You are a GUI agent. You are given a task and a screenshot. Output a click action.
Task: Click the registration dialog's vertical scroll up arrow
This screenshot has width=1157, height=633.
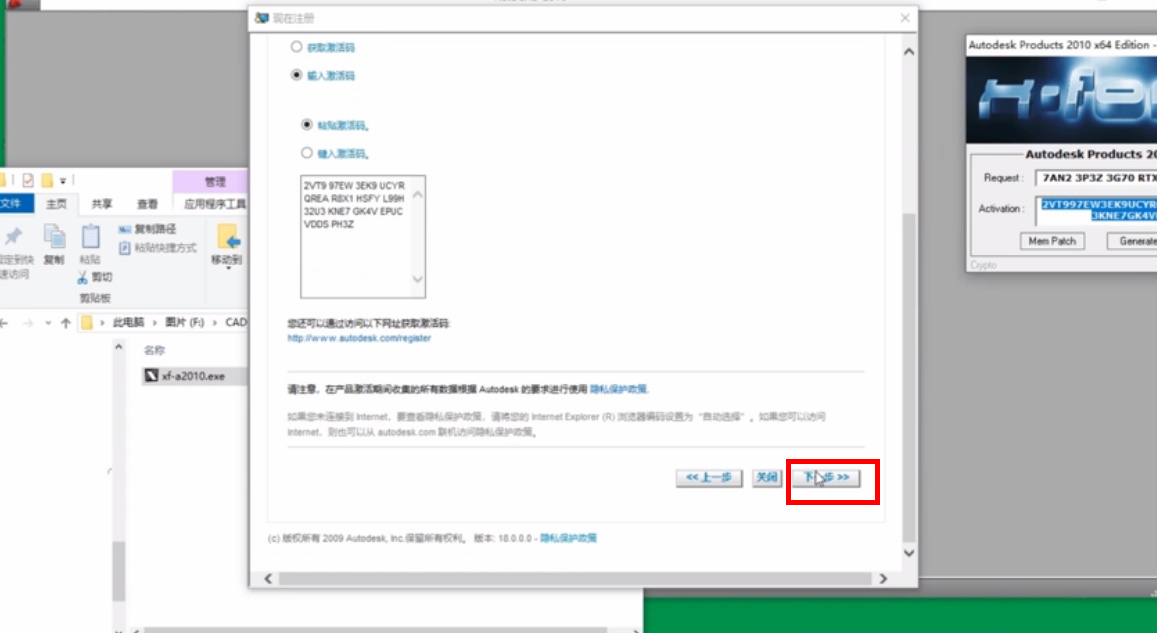(x=909, y=52)
